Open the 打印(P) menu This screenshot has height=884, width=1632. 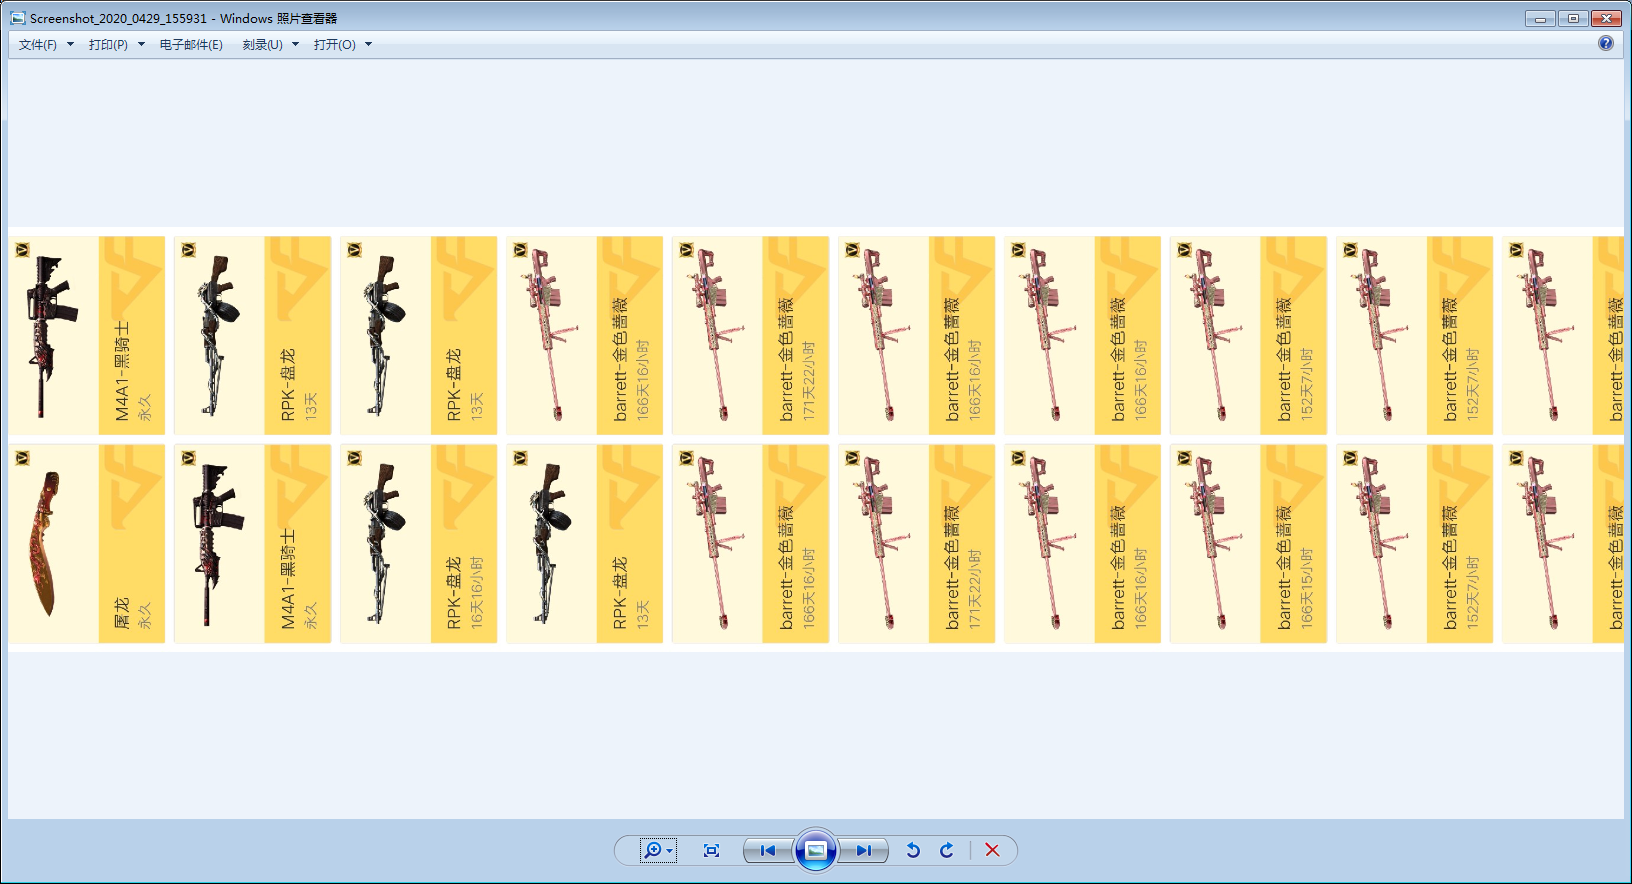tap(116, 45)
